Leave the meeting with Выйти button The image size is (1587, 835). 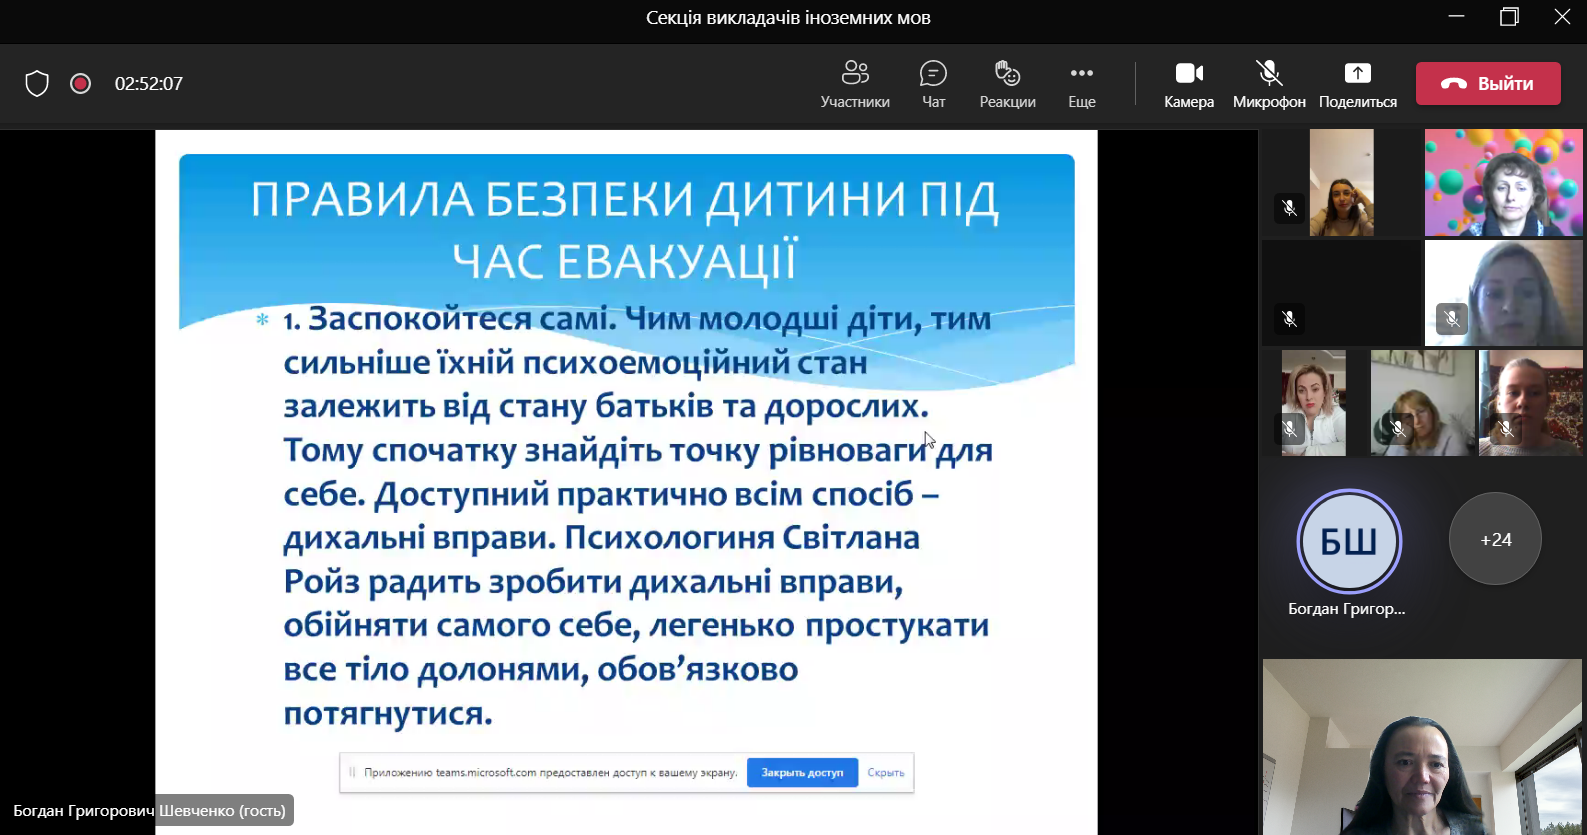tap(1487, 84)
